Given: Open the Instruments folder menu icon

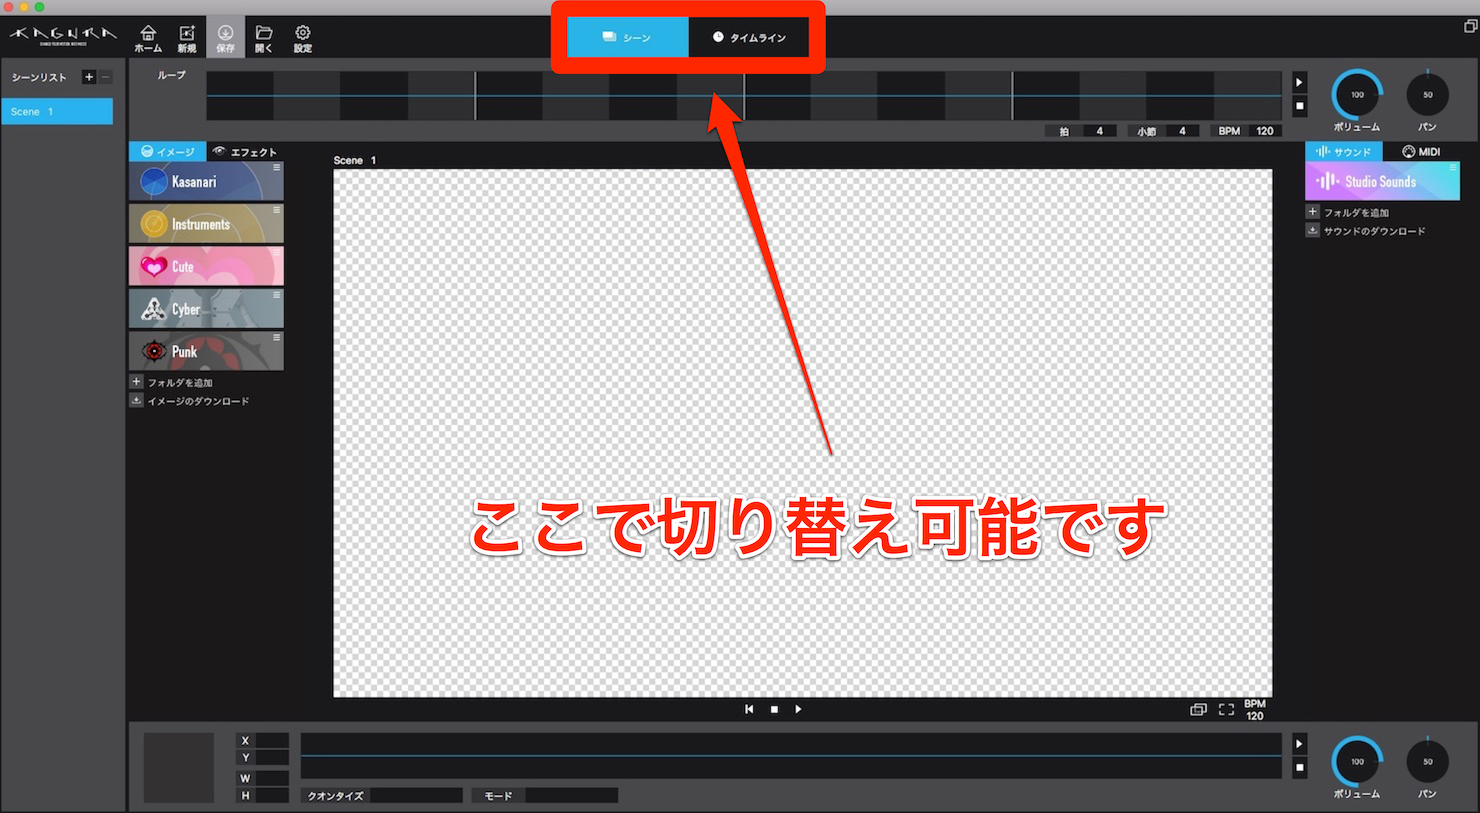Looking at the screenshot, I should pyautogui.click(x=277, y=210).
